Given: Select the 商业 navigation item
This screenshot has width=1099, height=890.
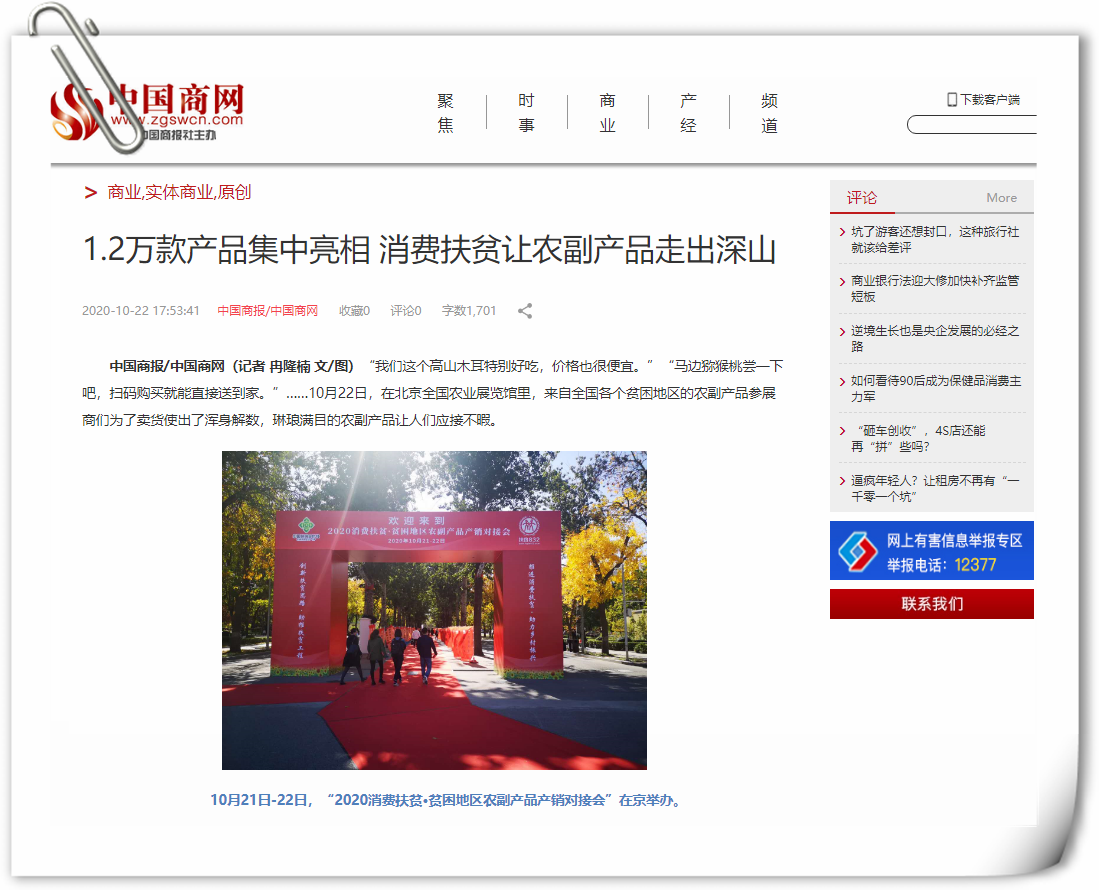Looking at the screenshot, I should [607, 113].
